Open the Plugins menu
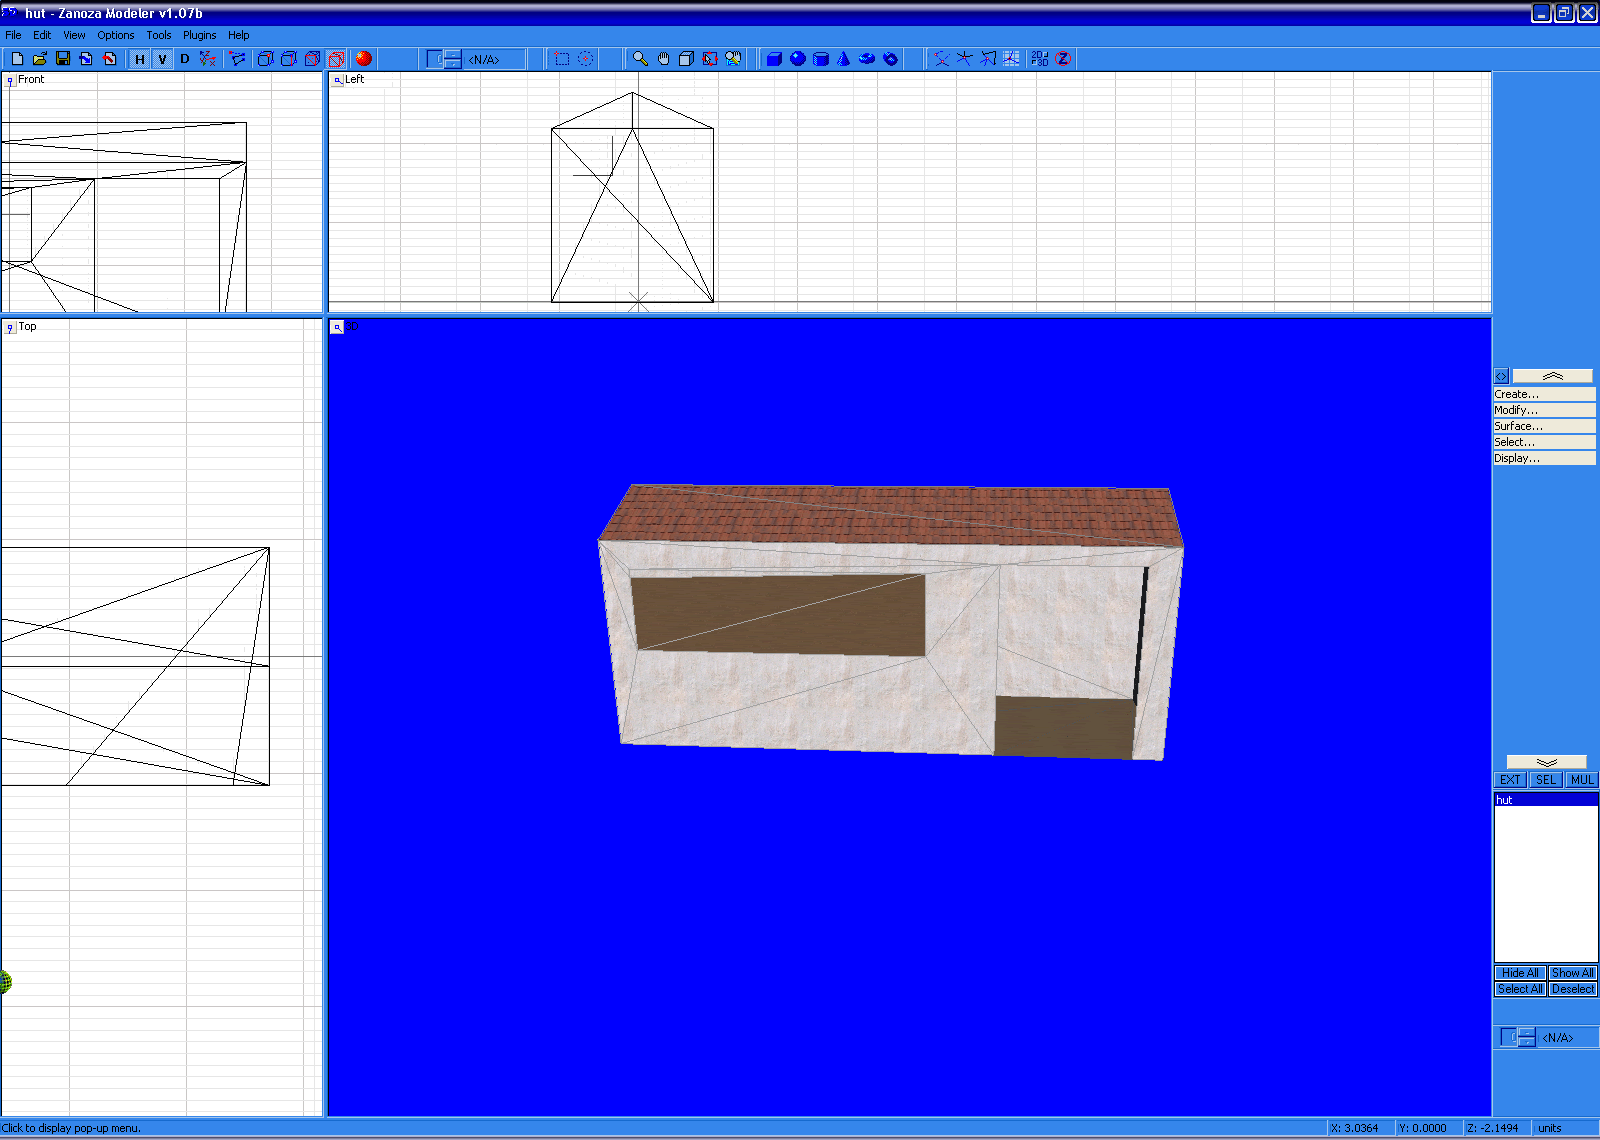The image size is (1600, 1140). pyautogui.click(x=199, y=35)
